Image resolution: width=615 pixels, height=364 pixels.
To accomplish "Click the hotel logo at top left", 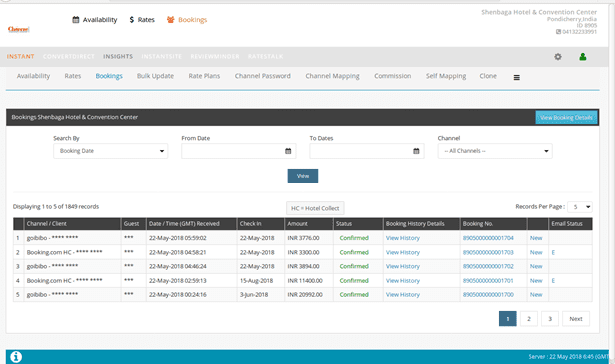I will pos(18,29).
